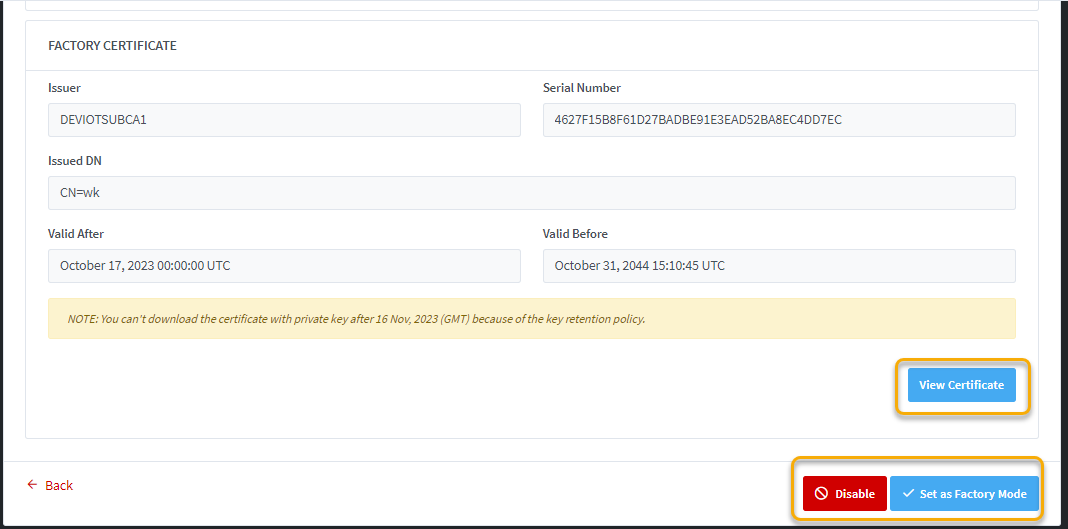Click the Set as Factory Mode text
The image size is (1068, 529).
[x=973, y=494]
